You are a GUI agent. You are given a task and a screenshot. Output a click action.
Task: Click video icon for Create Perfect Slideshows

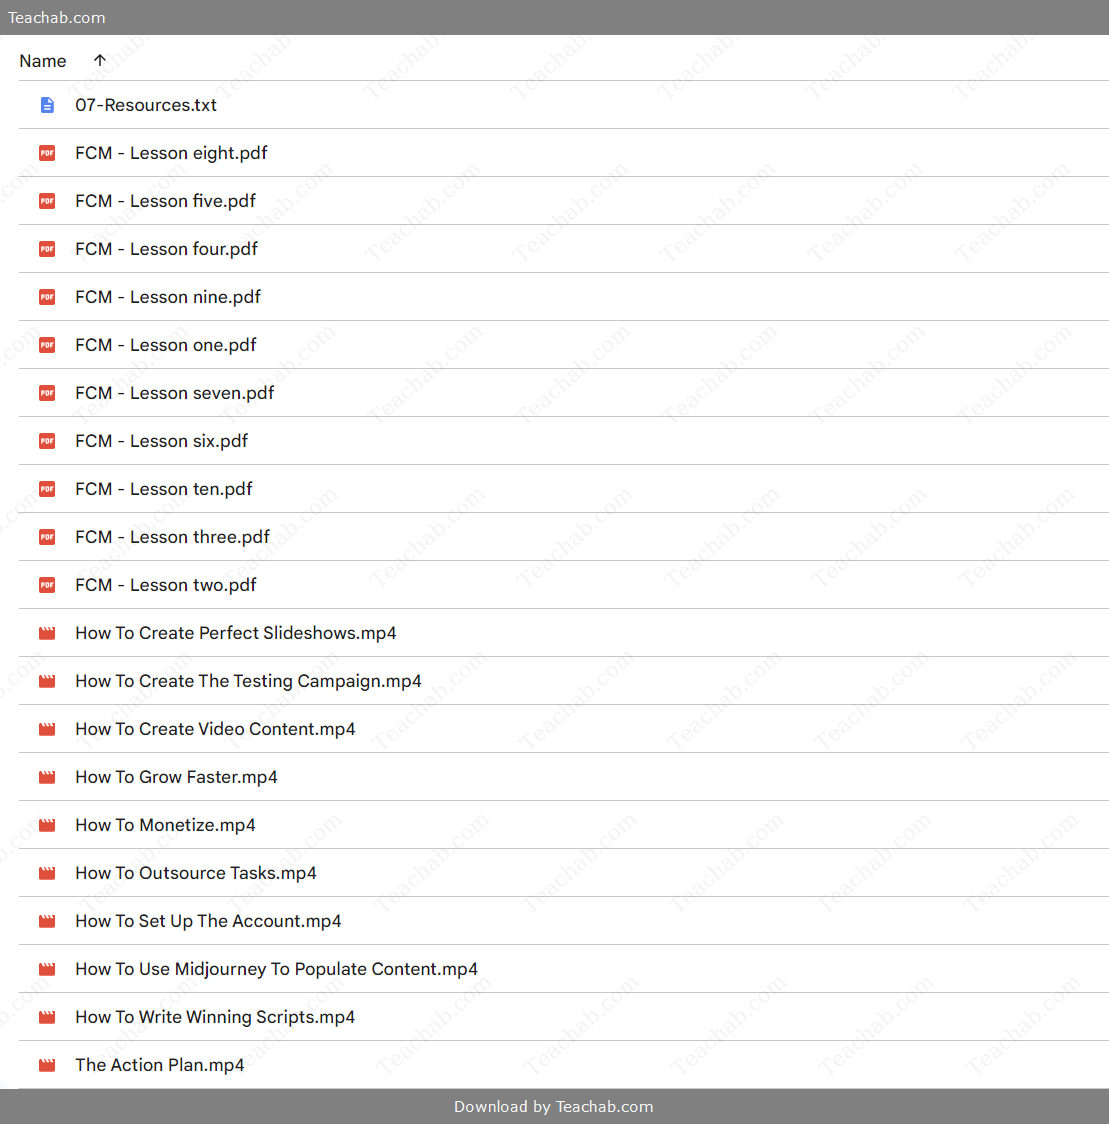click(47, 634)
